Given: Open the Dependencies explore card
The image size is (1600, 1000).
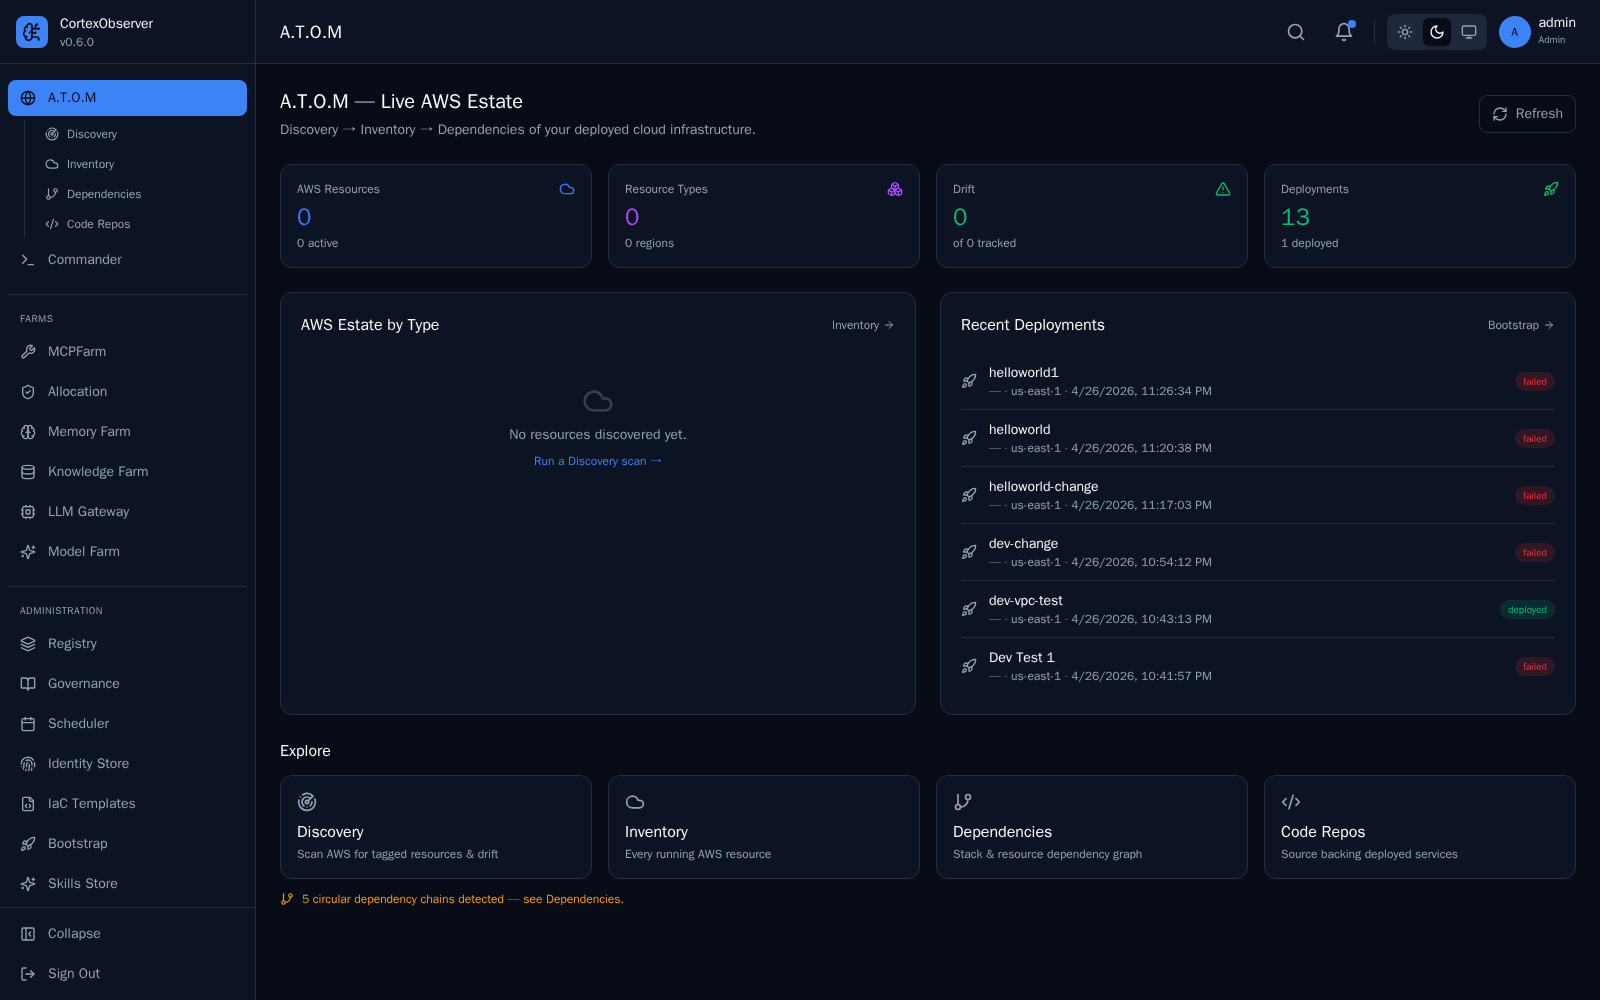Looking at the screenshot, I should pos(1092,827).
